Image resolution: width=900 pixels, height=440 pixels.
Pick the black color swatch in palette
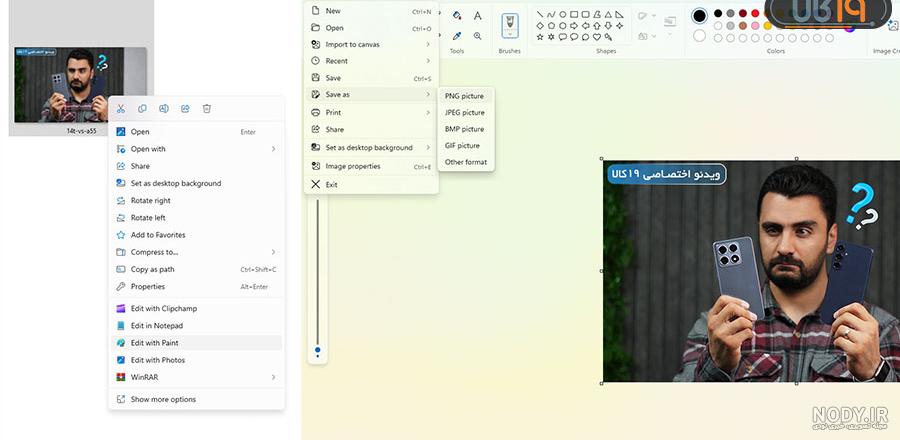tap(718, 13)
